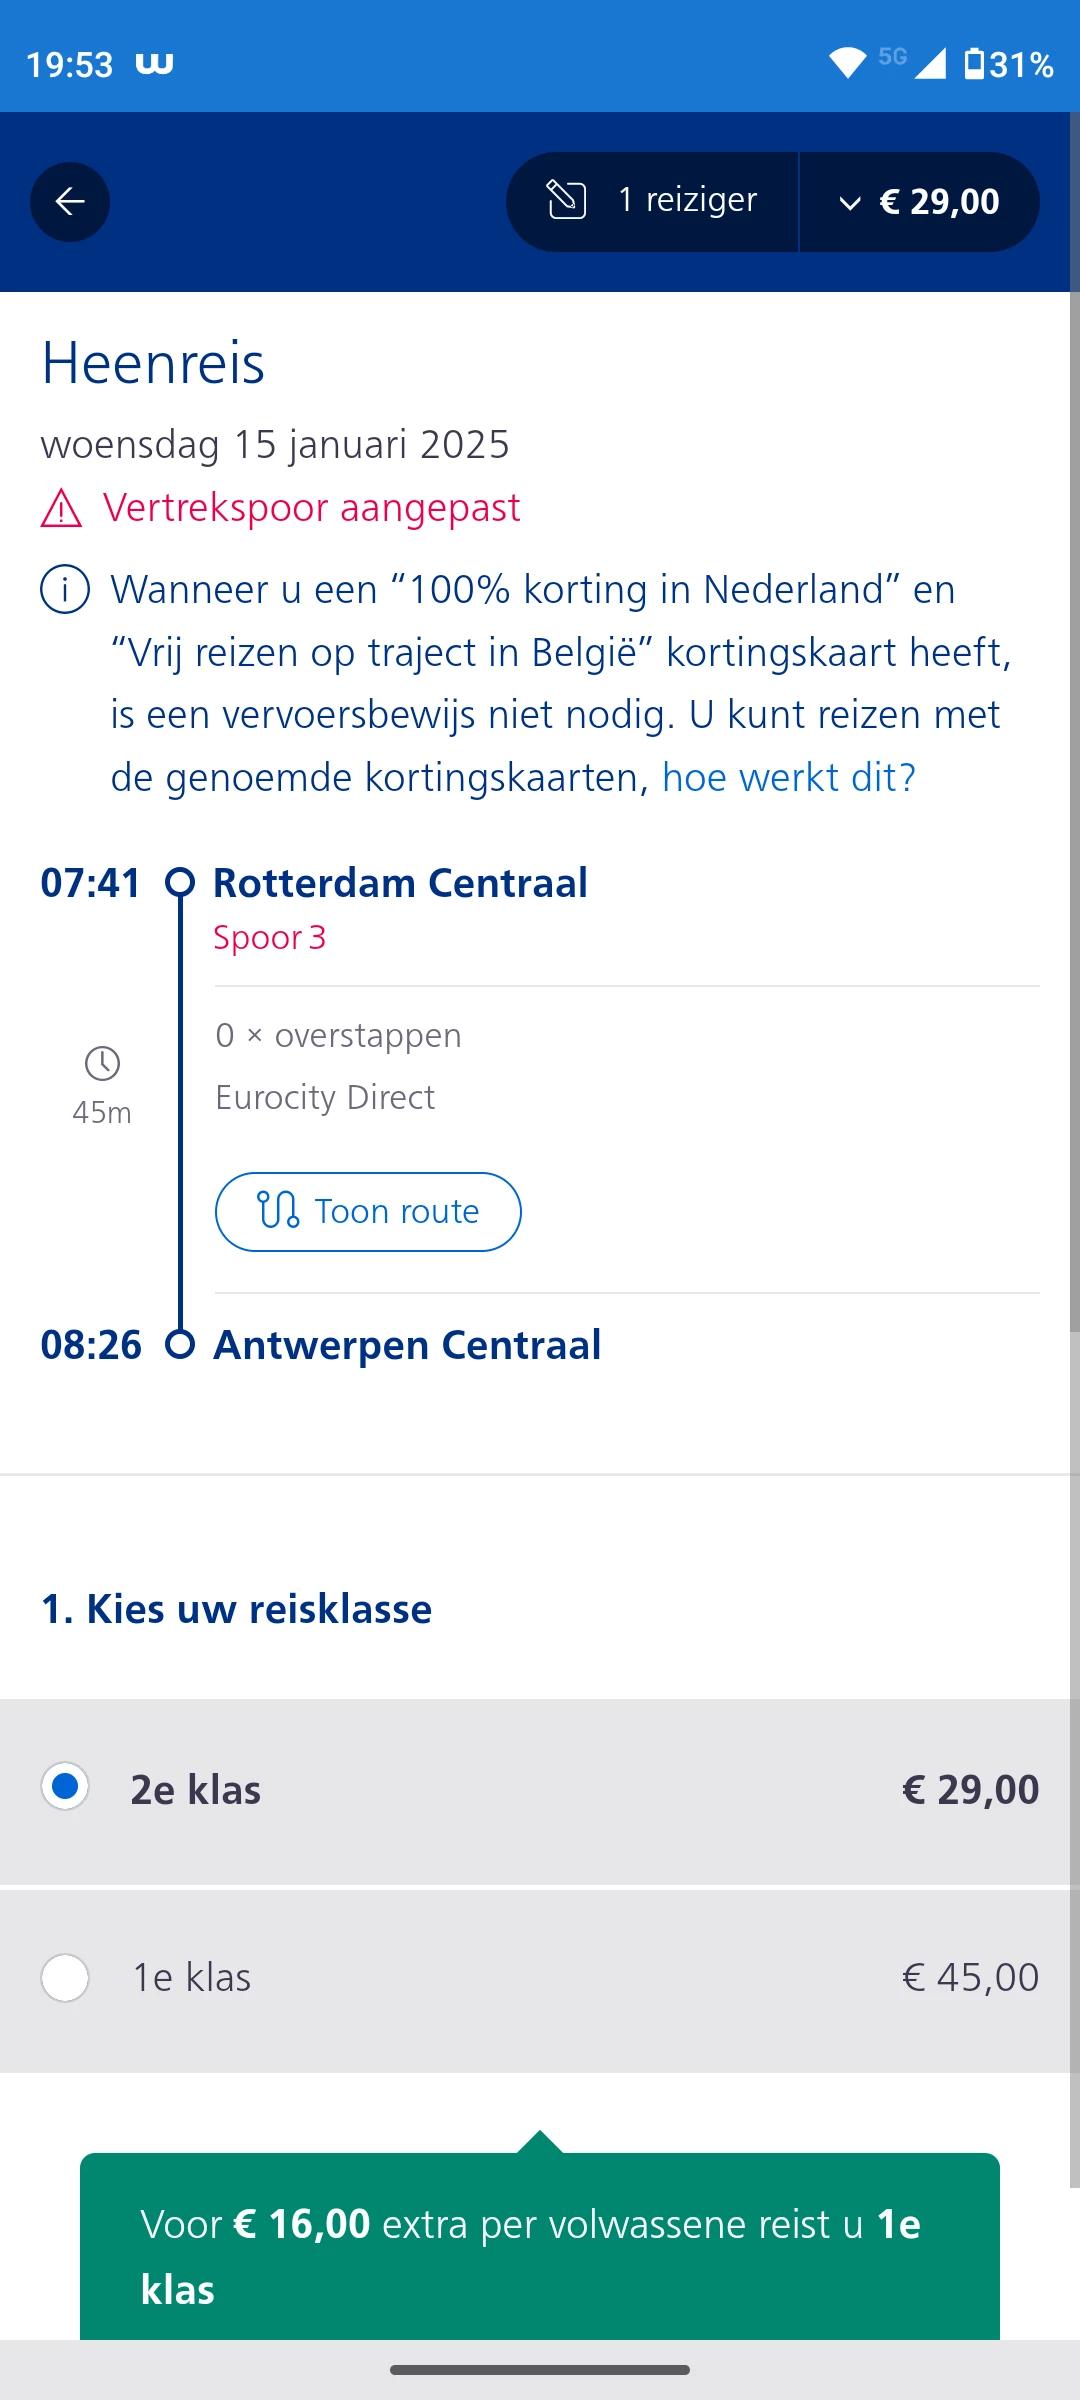Screen dimensions: 1080x2400
Task: Tap the route icon in Toon route
Action: [x=278, y=1210]
